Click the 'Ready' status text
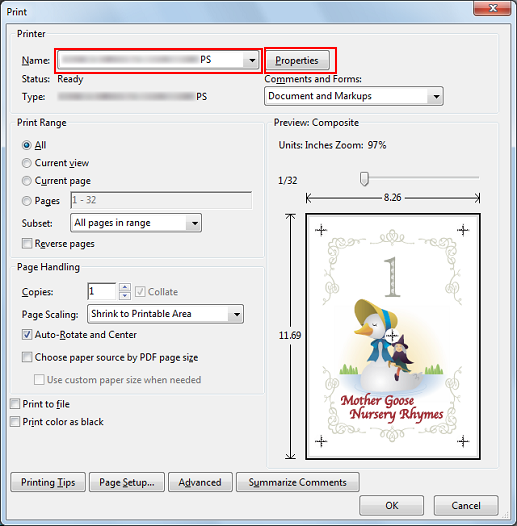The height and width of the screenshot is (526, 517). click(70, 80)
